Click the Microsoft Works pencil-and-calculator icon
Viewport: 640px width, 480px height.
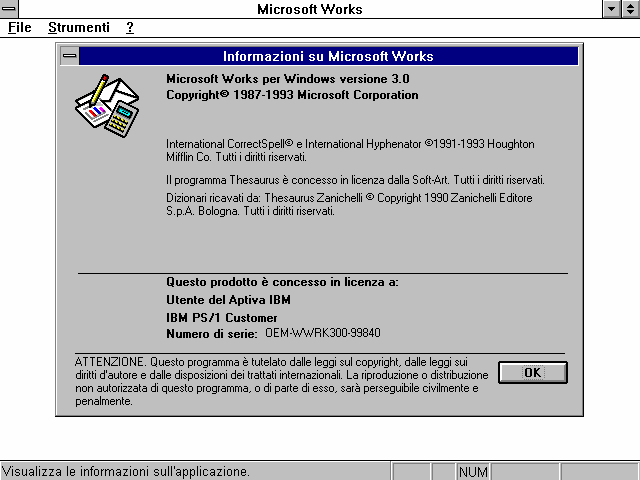tap(107, 106)
